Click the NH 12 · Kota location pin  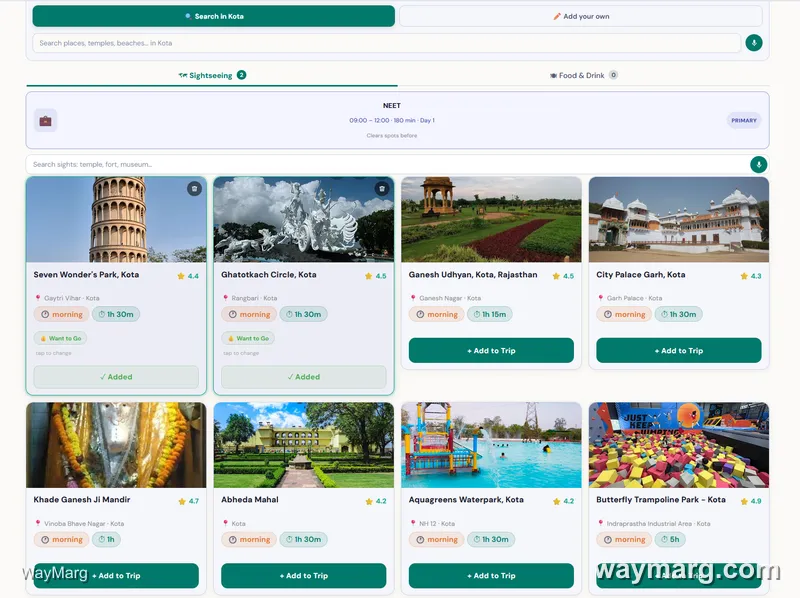click(x=413, y=524)
